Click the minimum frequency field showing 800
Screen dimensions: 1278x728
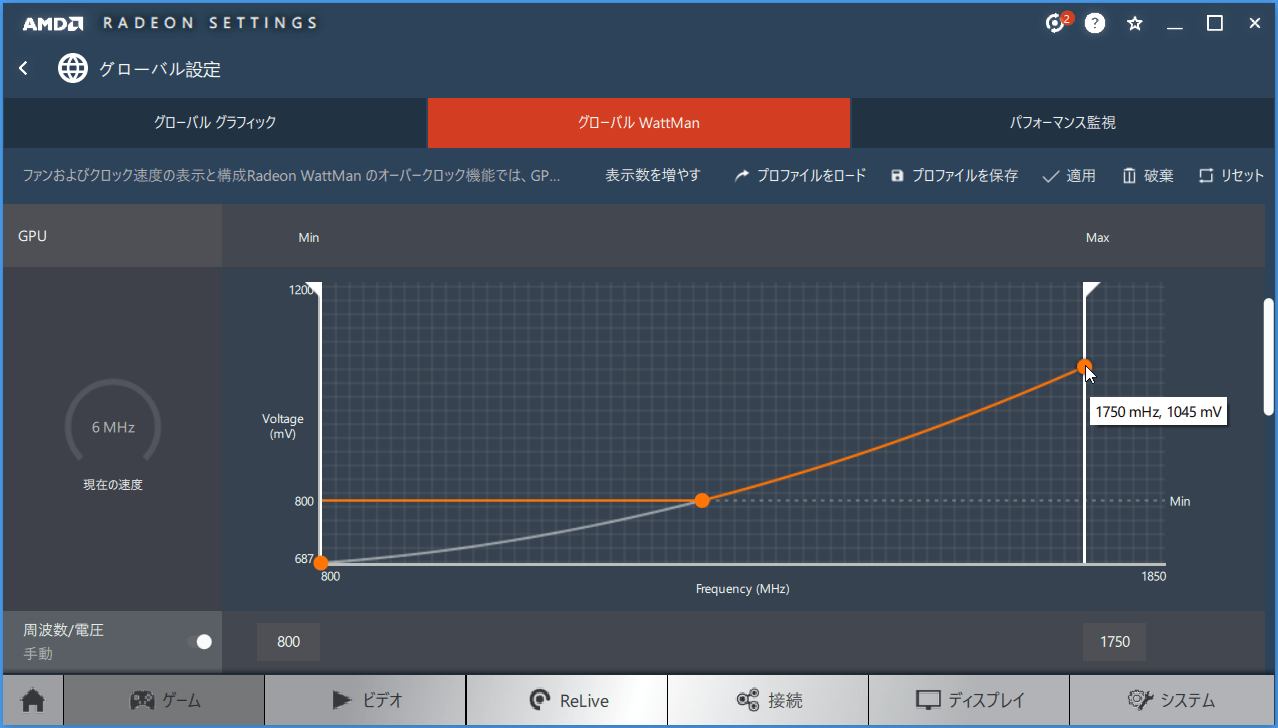tap(288, 642)
